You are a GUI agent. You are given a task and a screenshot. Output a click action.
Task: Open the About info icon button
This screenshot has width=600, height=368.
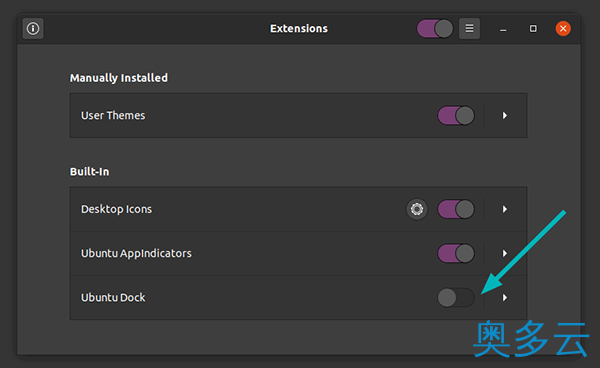pos(33,28)
